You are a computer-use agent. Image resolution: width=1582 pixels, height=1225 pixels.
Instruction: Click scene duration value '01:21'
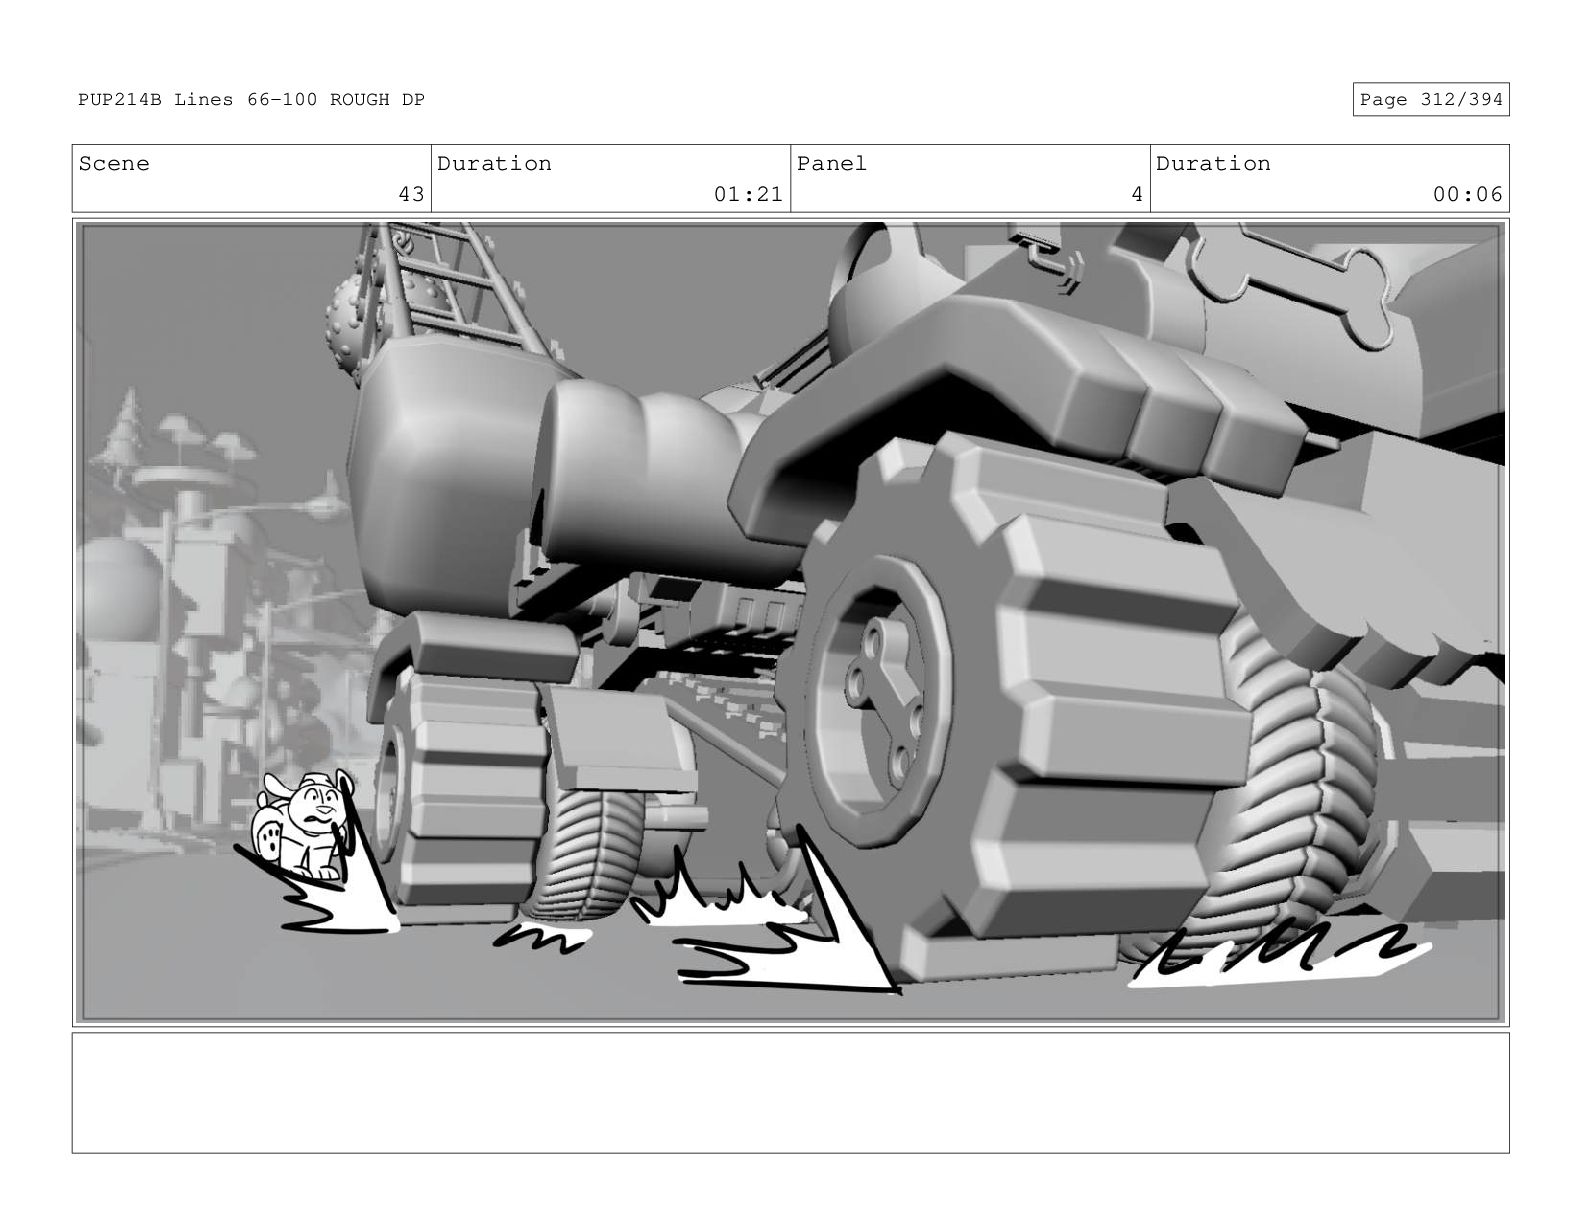[748, 194]
